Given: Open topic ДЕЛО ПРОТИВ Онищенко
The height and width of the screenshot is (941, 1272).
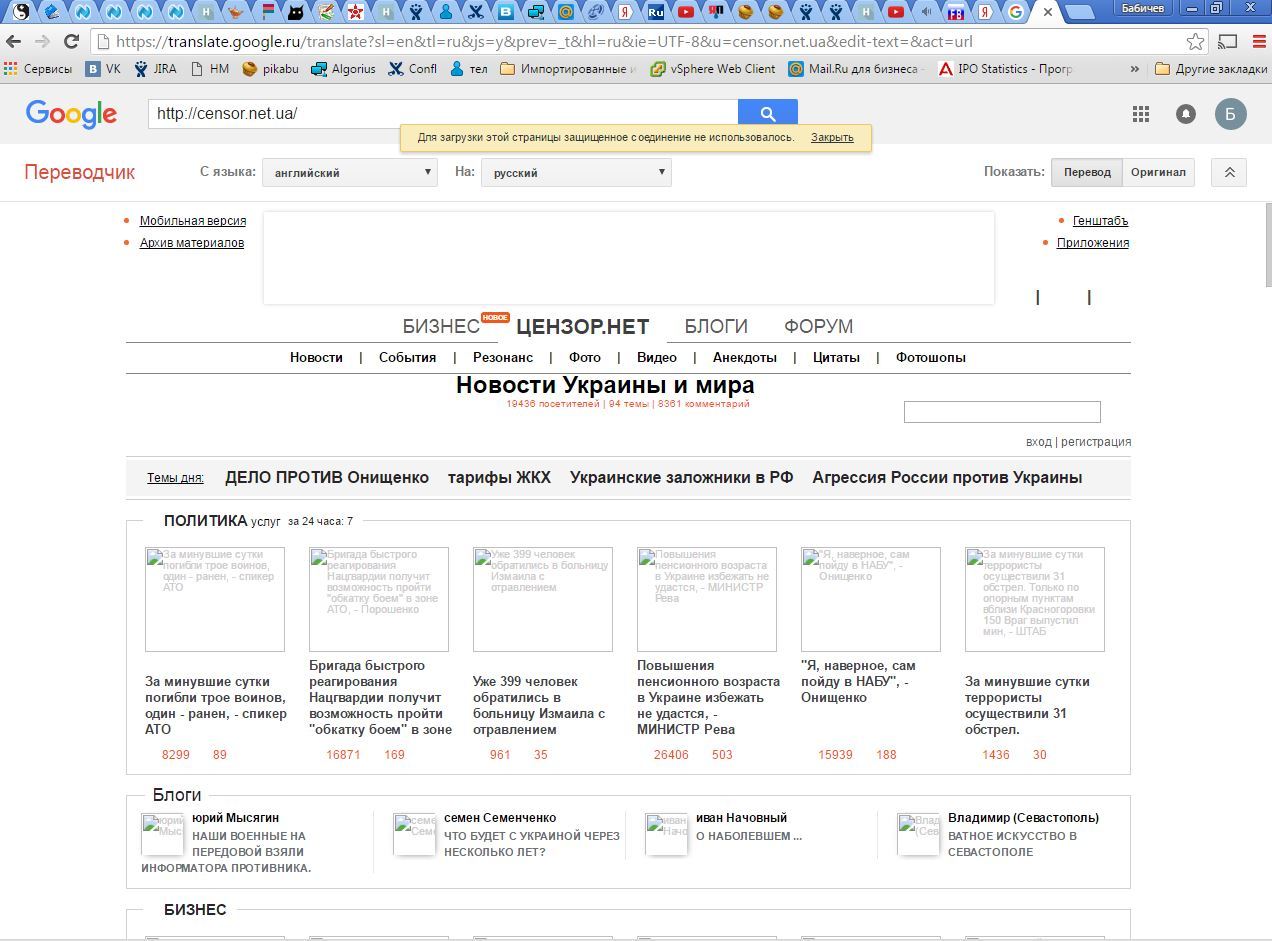Looking at the screenshot, I should (327, 478).
